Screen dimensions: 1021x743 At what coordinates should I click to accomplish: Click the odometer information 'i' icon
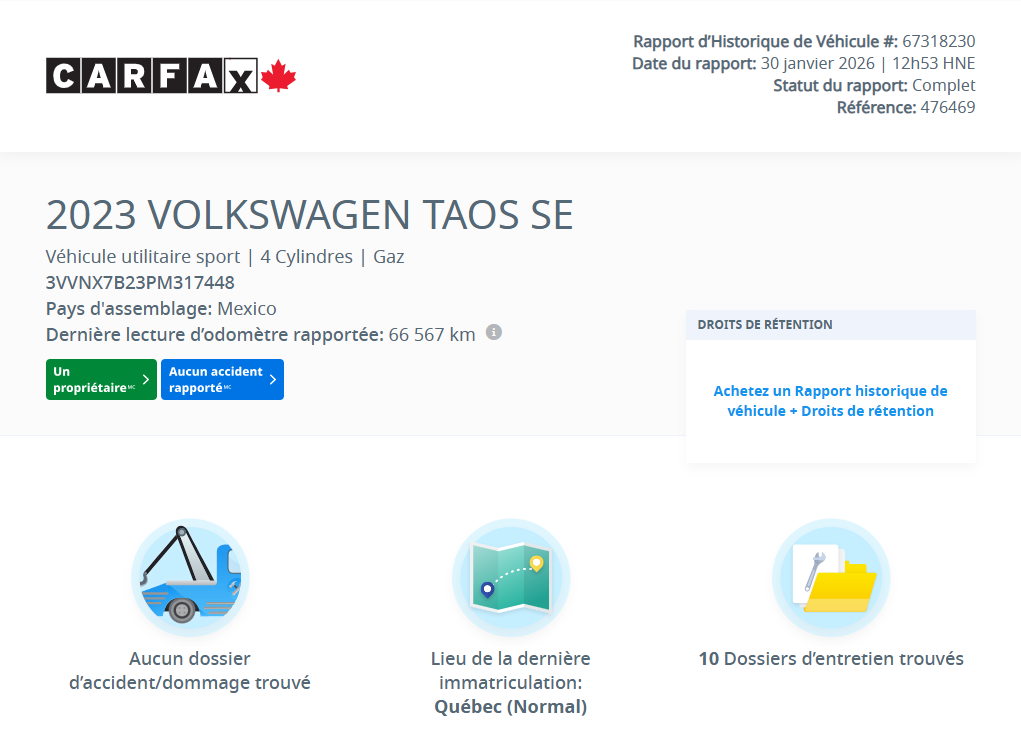tap(493, 332)
